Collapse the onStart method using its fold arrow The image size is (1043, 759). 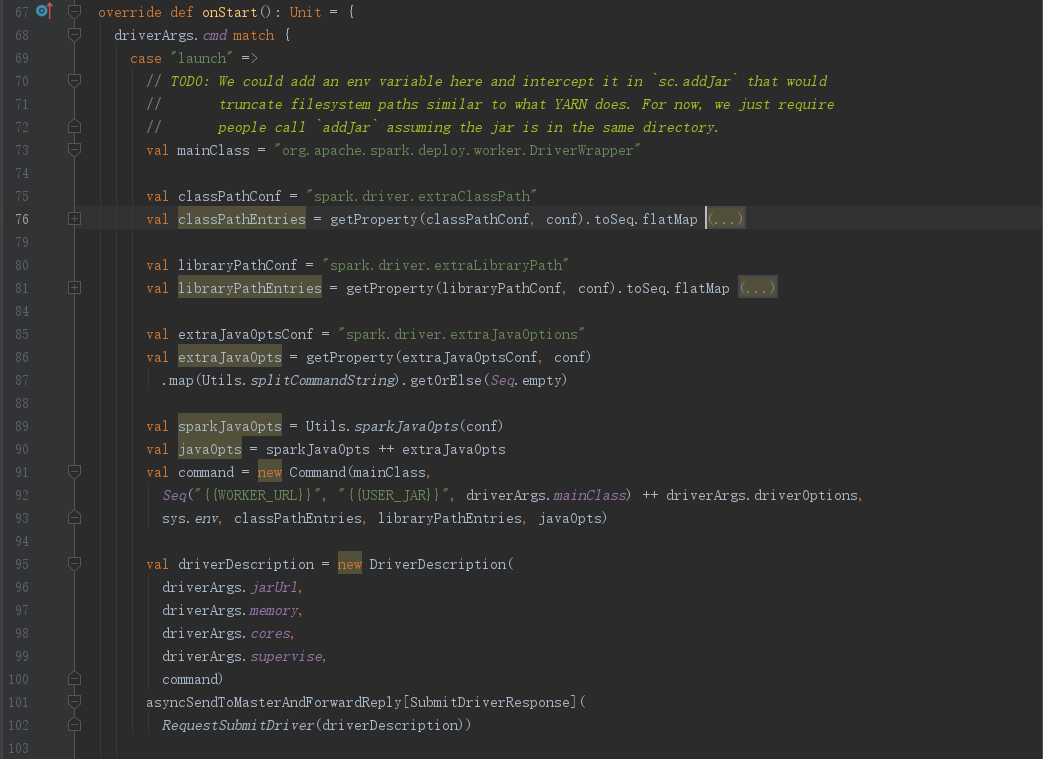[74, 11]
